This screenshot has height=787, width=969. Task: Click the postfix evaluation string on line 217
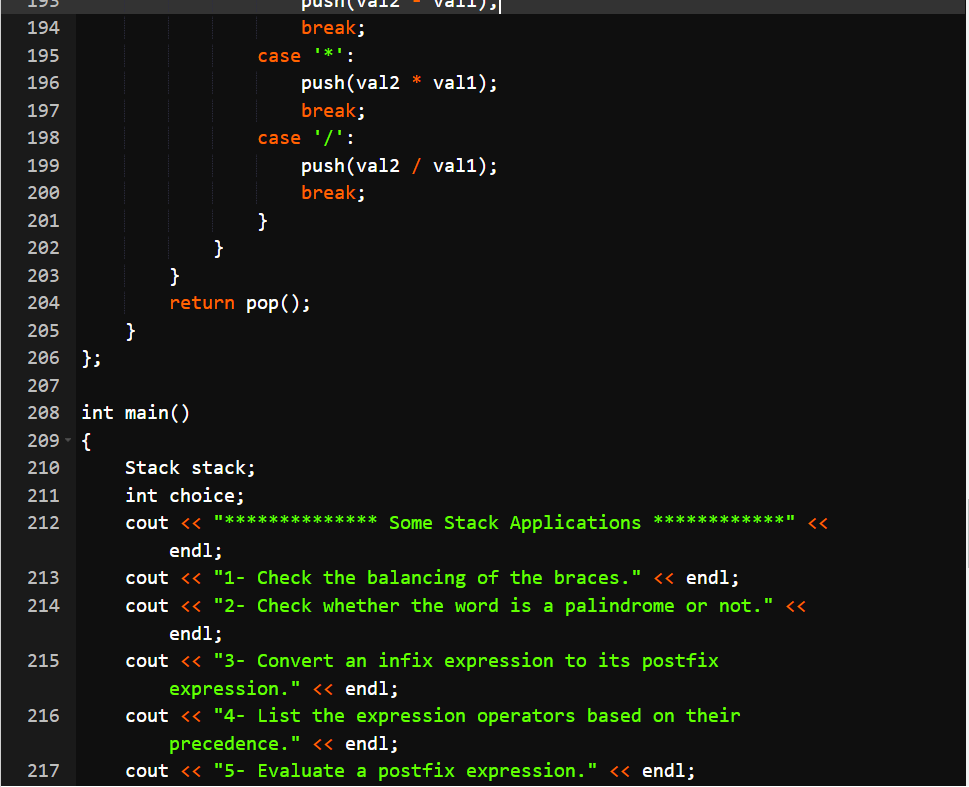(x=420, y=770)
